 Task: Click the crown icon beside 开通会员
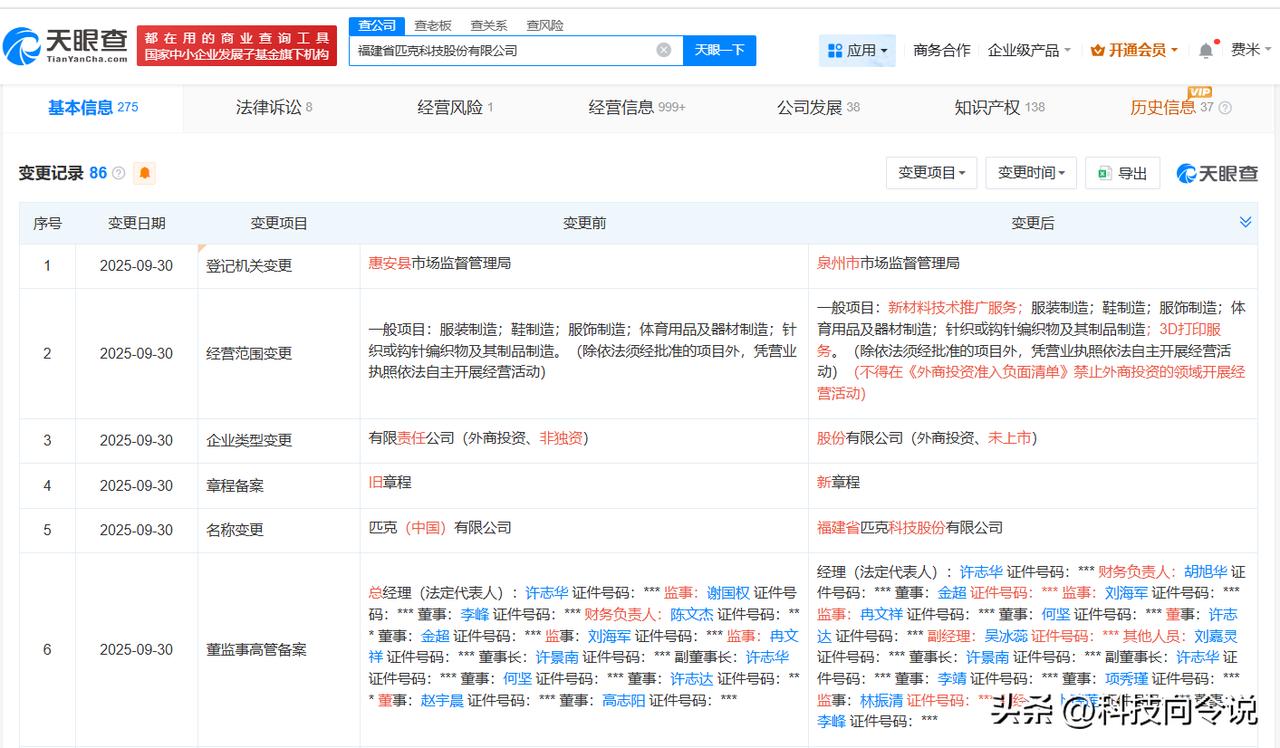point(1097,50)
